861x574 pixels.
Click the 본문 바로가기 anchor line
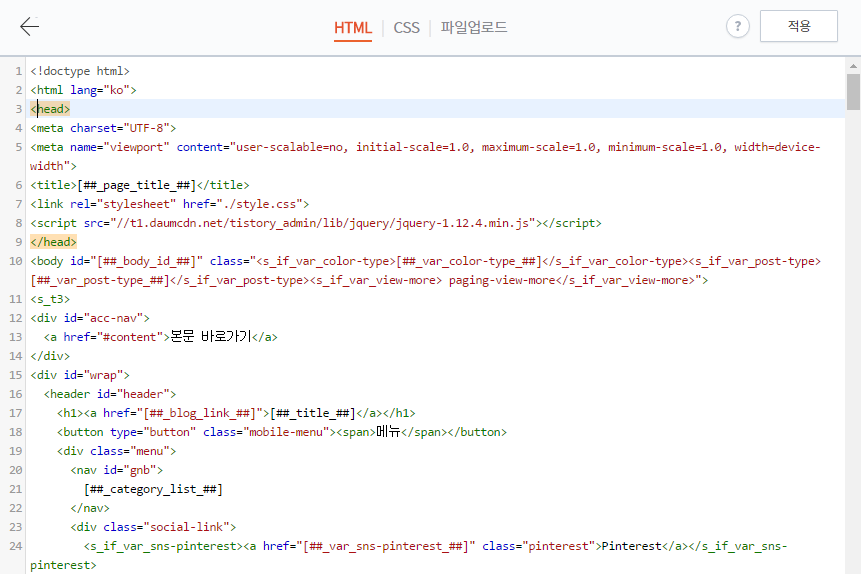click(160, 337)
